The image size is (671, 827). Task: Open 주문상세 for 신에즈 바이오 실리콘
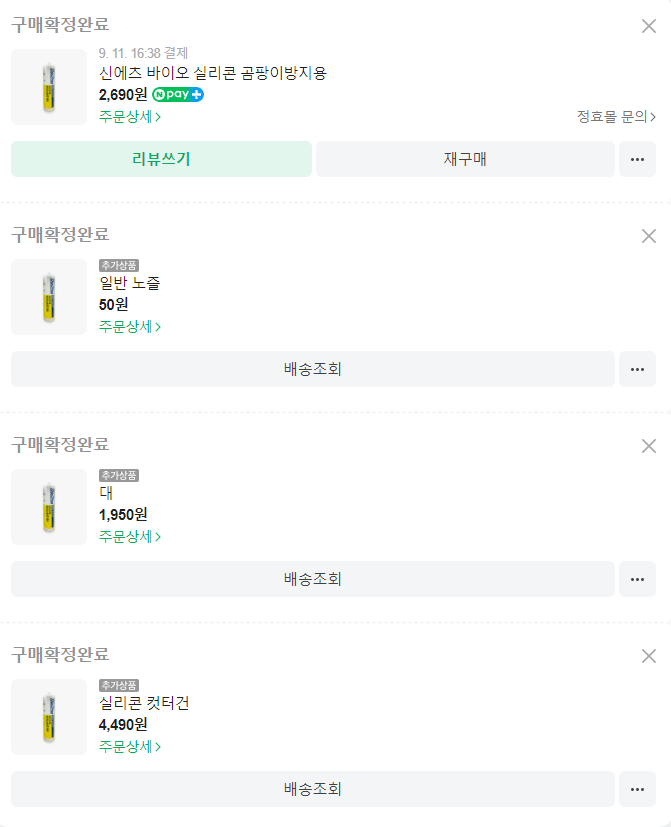coord(130,117)
